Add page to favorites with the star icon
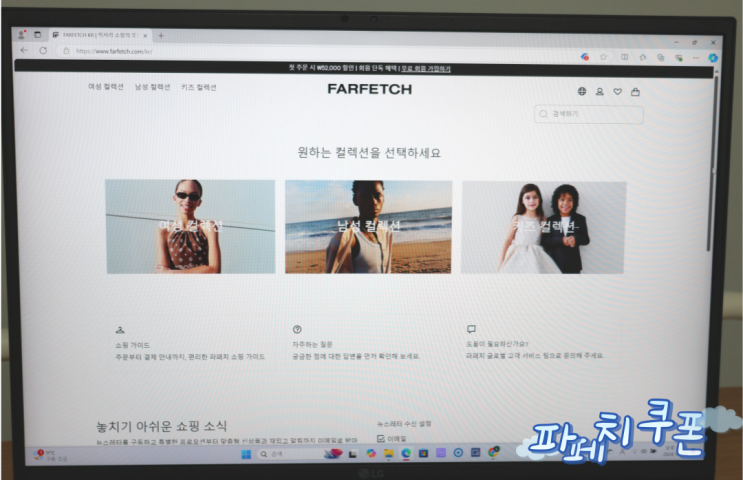Viewport: 743px width, 480px height. click(603, 57)
